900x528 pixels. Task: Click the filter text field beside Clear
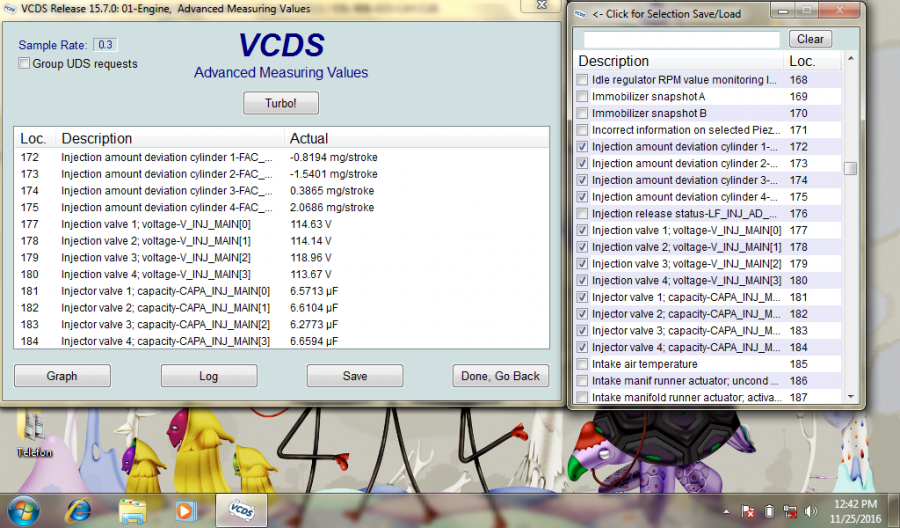(681, 39)
